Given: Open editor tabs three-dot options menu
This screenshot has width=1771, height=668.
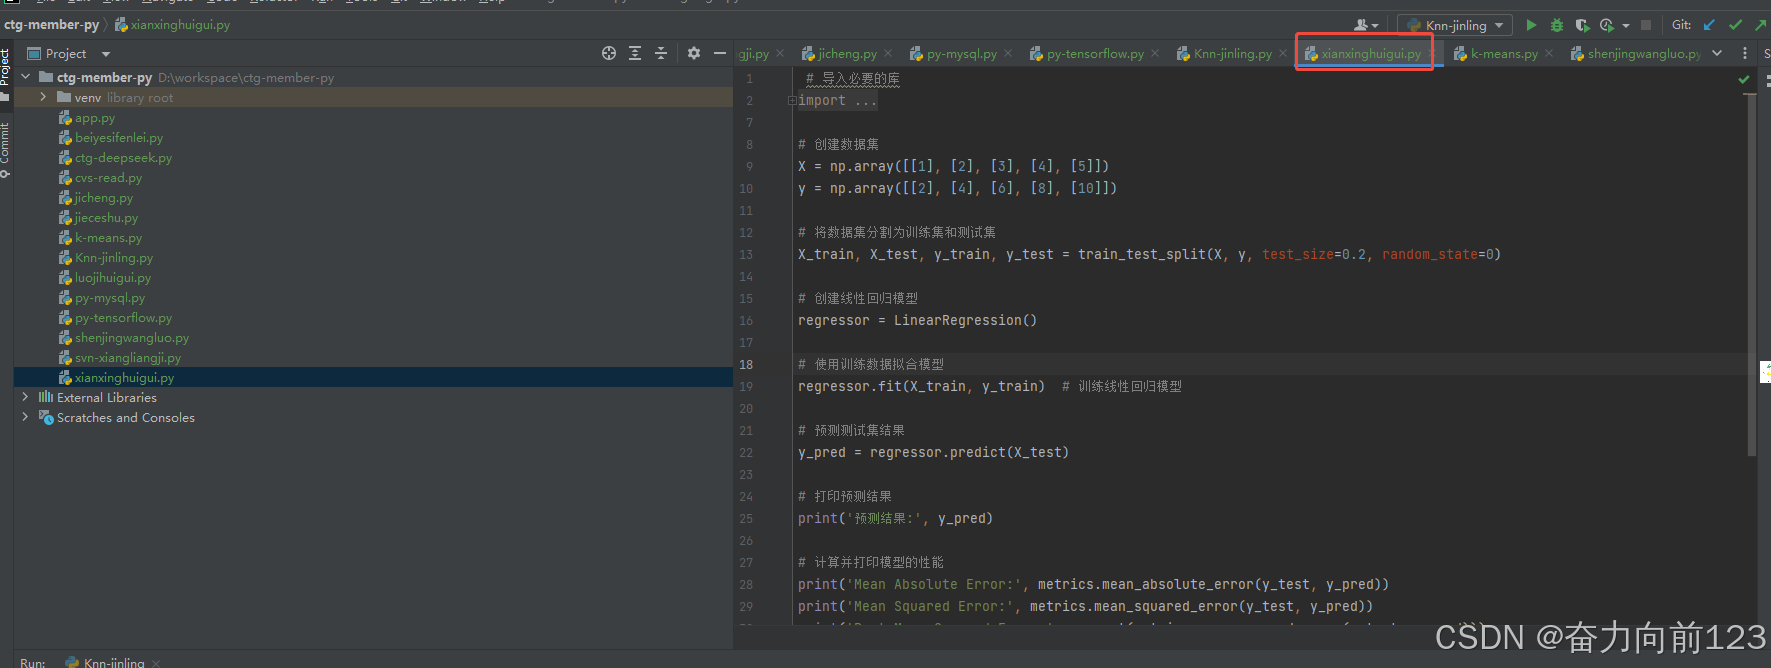Looking at the screenshot, I should pos(1745,53).
